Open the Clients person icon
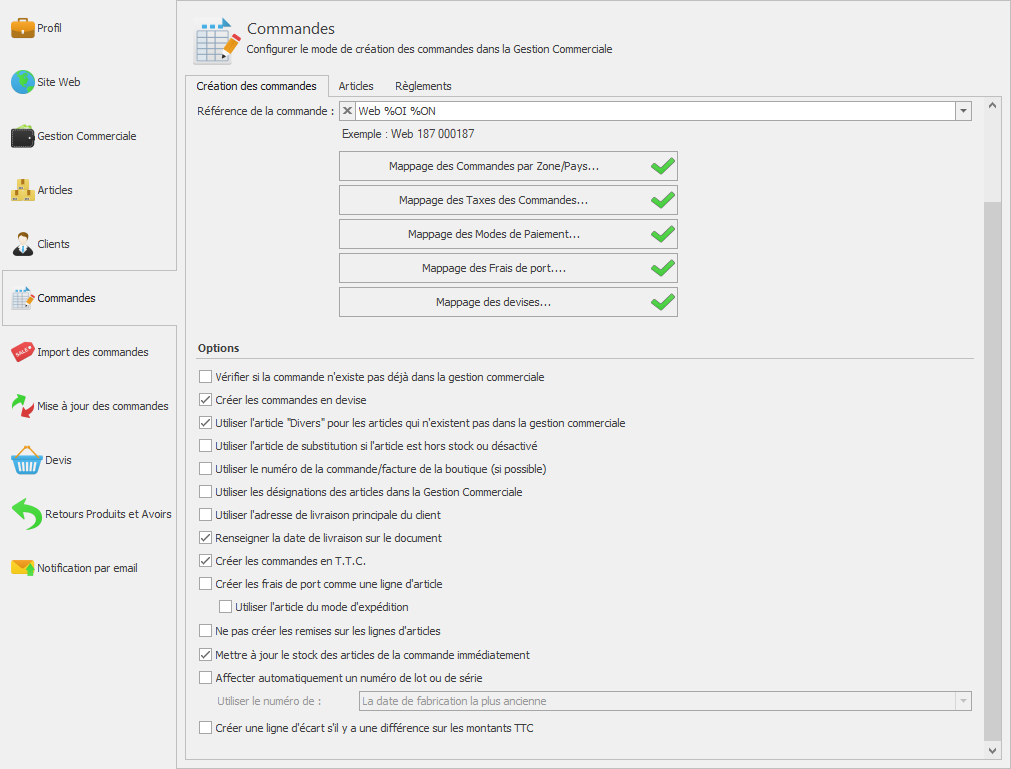 tap(23, 244)
